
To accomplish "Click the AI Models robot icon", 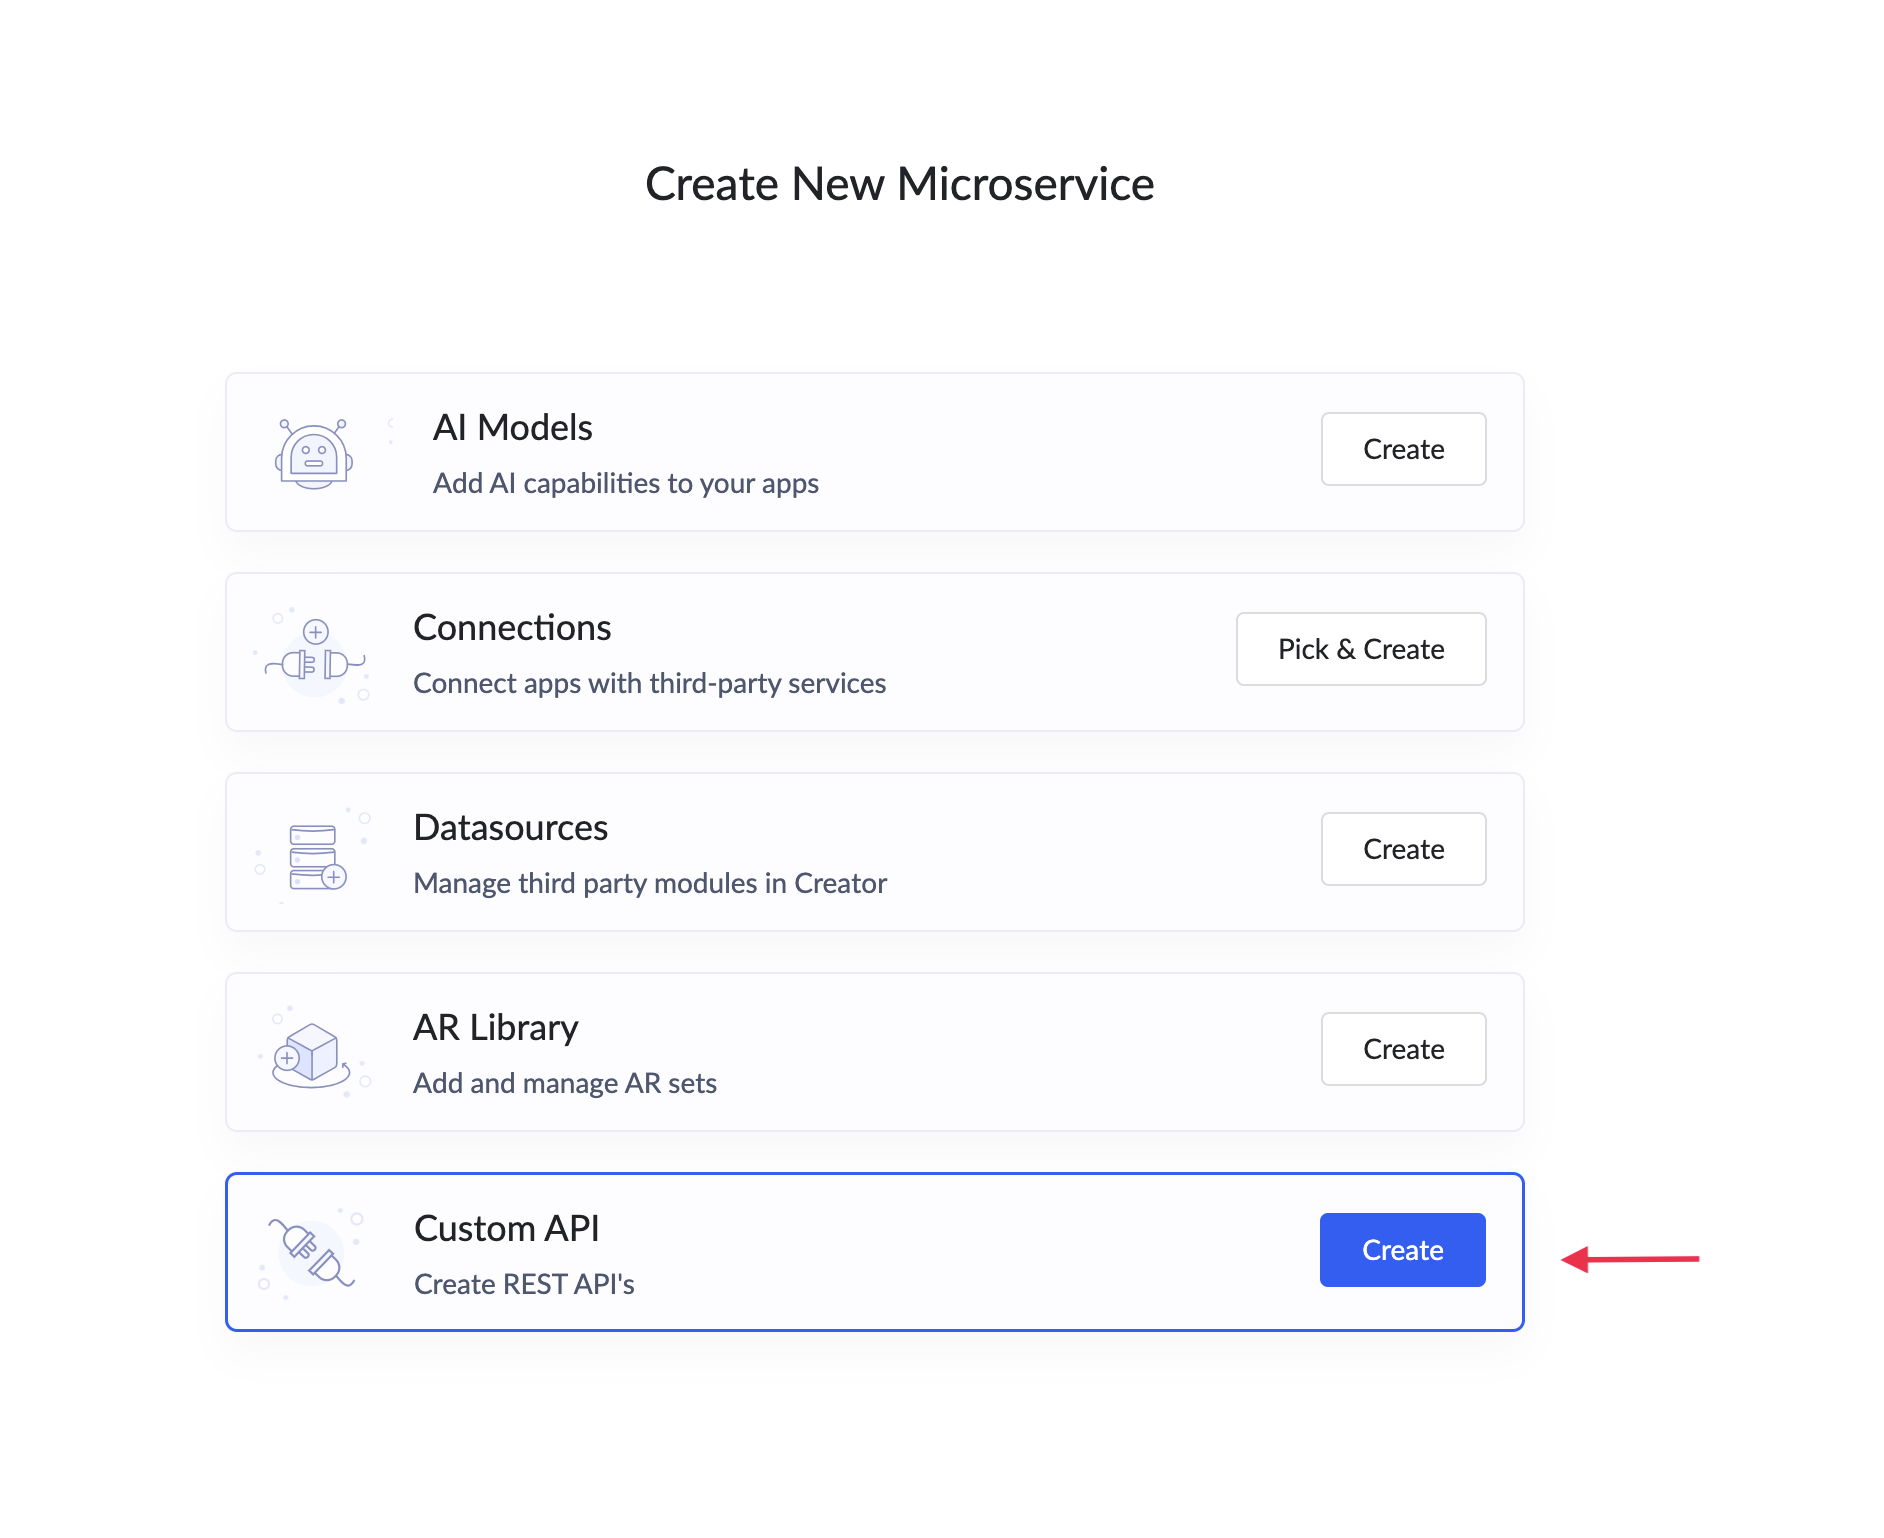I will point(314,454).
